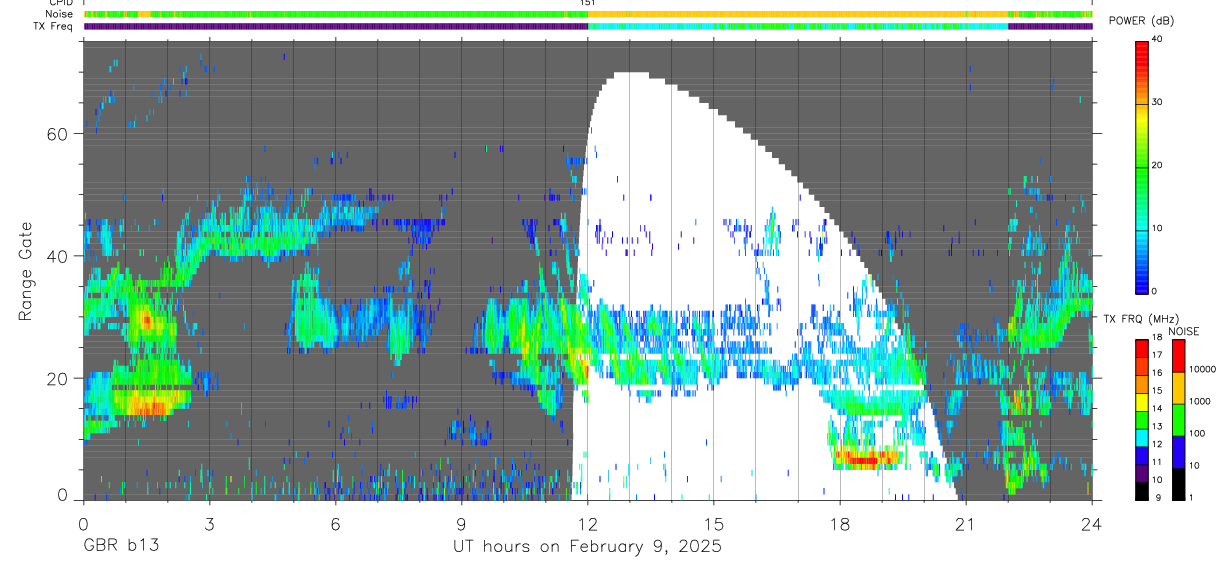Click the red 10000 segment of noise legend
The height and width of the screenshot is (567, 1228).
(1178, 356)
